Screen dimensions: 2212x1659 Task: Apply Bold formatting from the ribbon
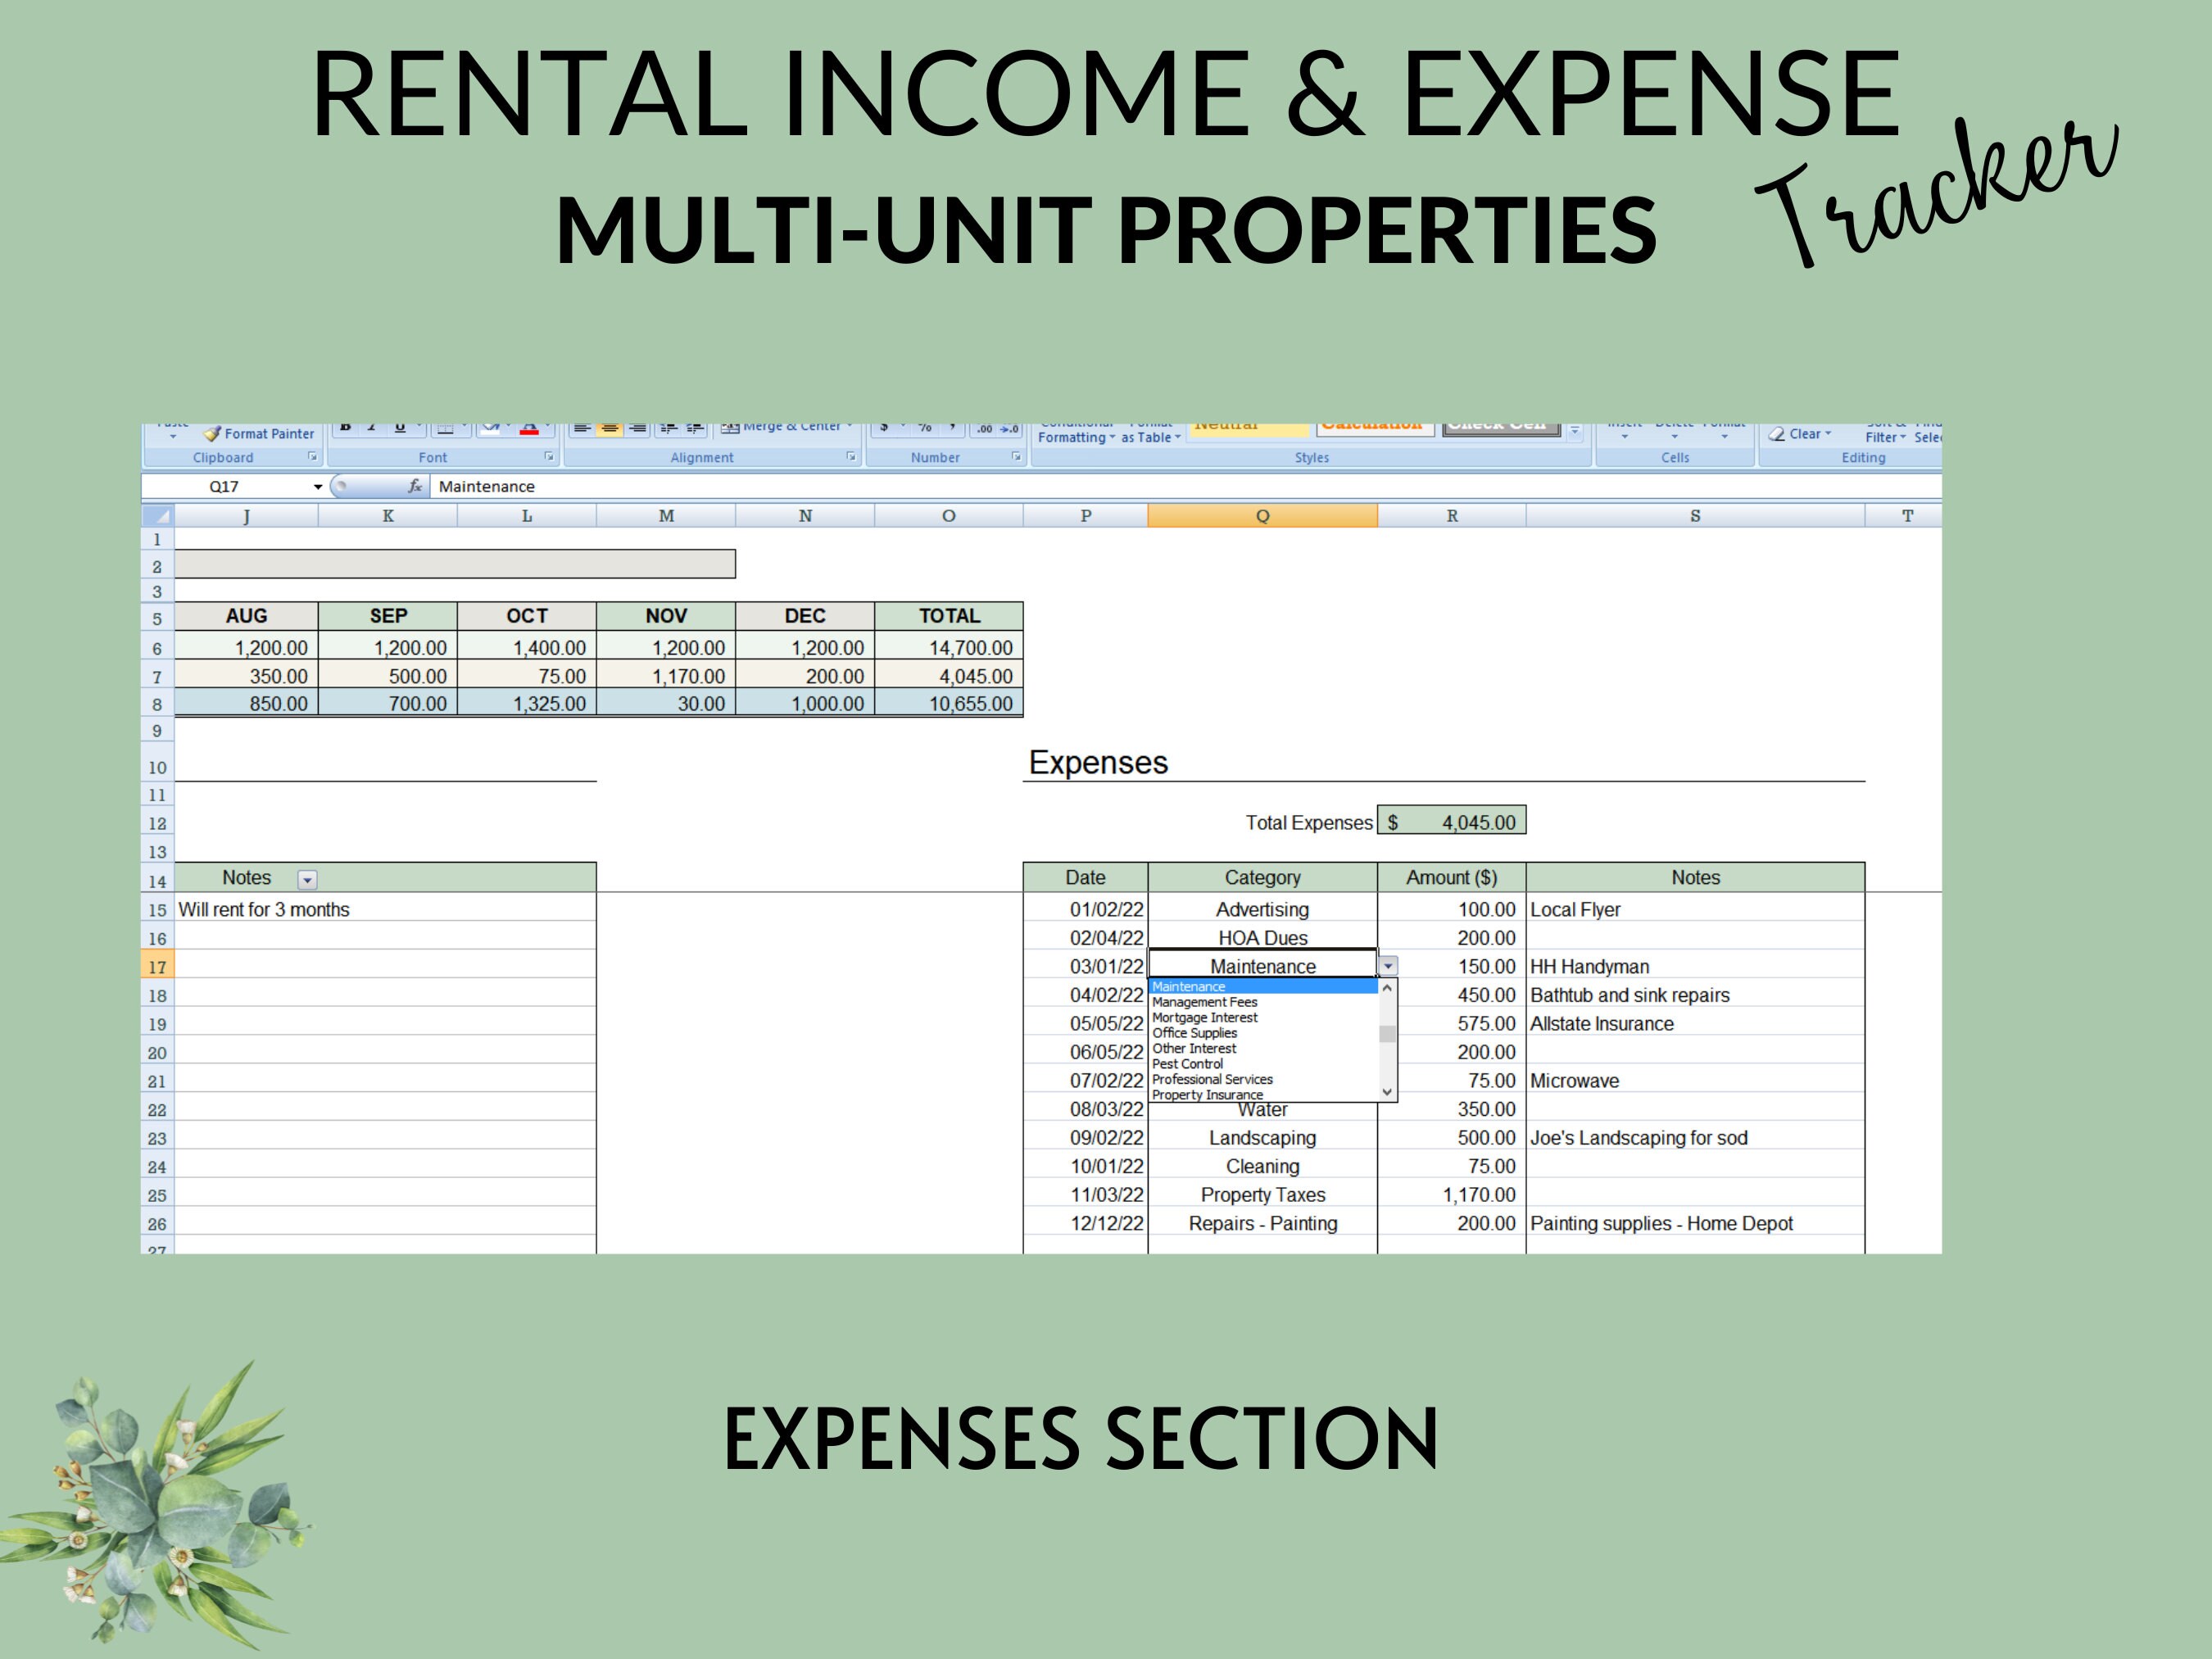[x=346, y=427]
